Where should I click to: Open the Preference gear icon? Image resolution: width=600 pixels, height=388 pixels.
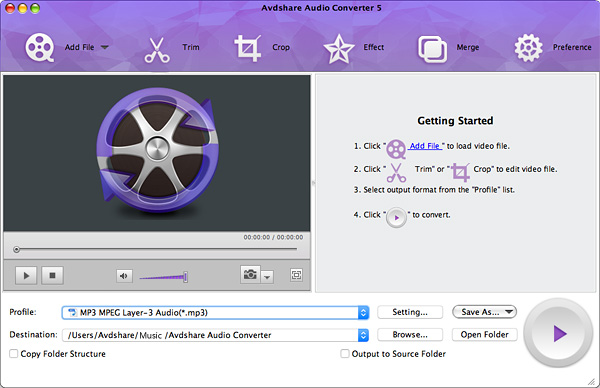coord(528,48)
